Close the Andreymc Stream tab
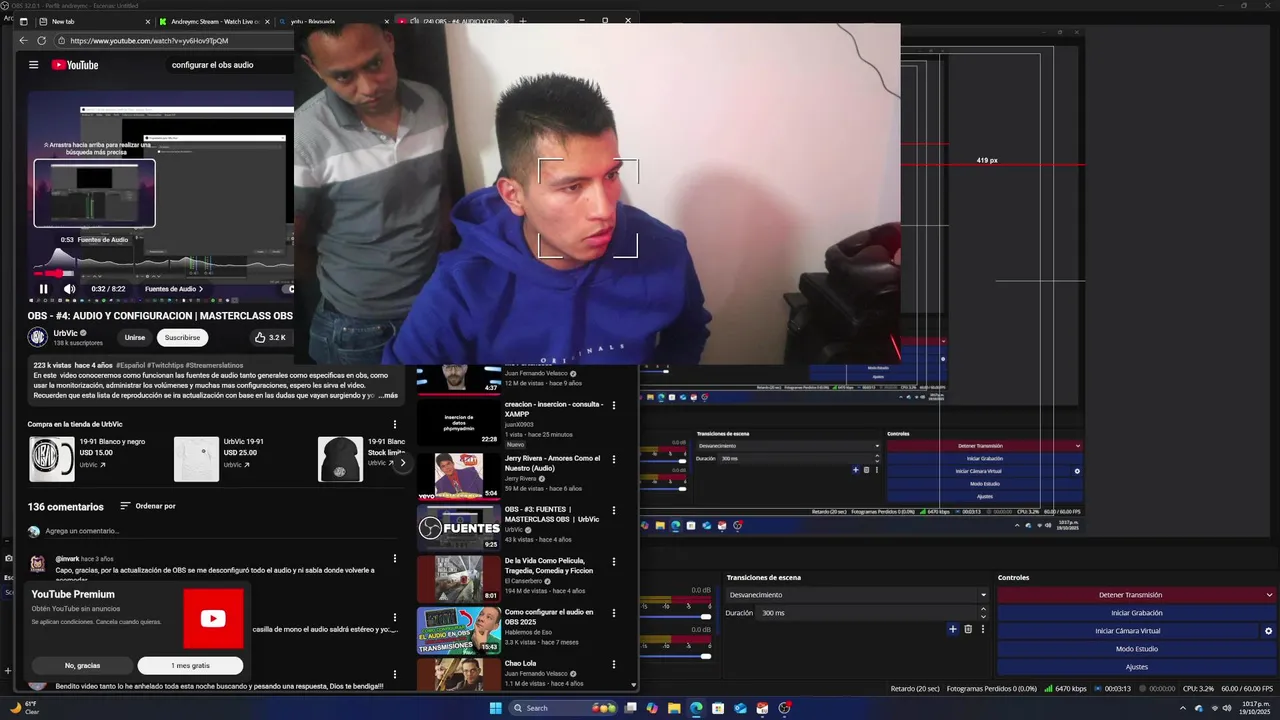The image size is (1280, 720). [267, 21]
